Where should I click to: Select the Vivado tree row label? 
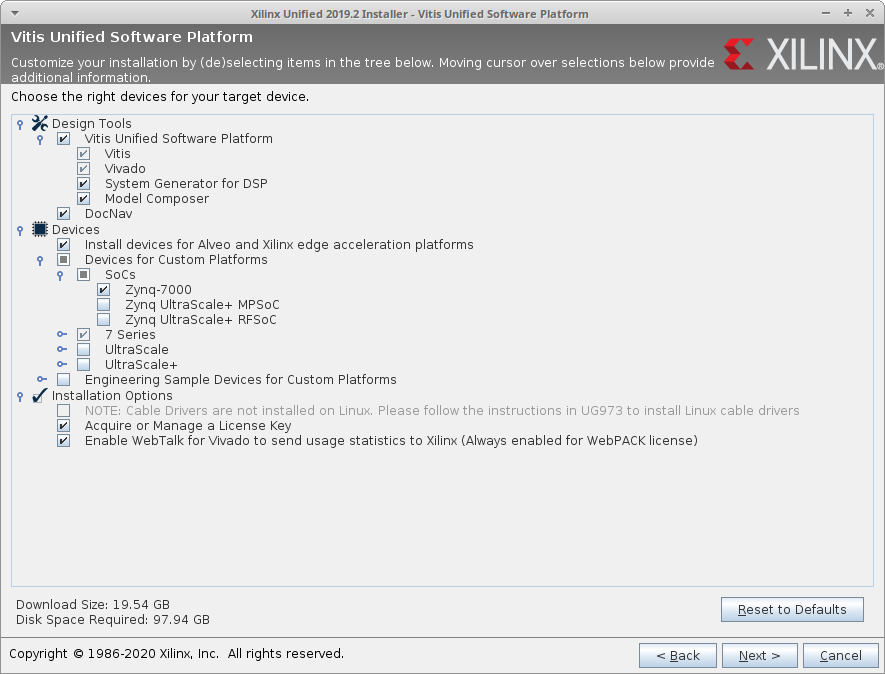coord(125,169)
